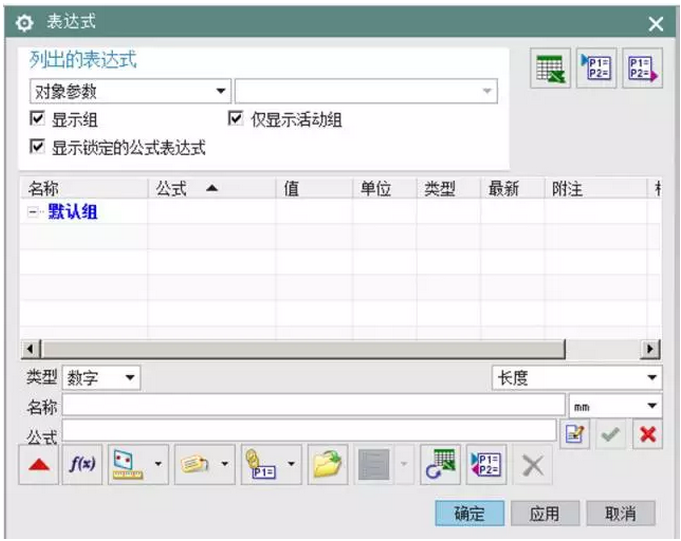The image size is (681, 541).
Task: Click the 确定 button
Action: point(469,513)
